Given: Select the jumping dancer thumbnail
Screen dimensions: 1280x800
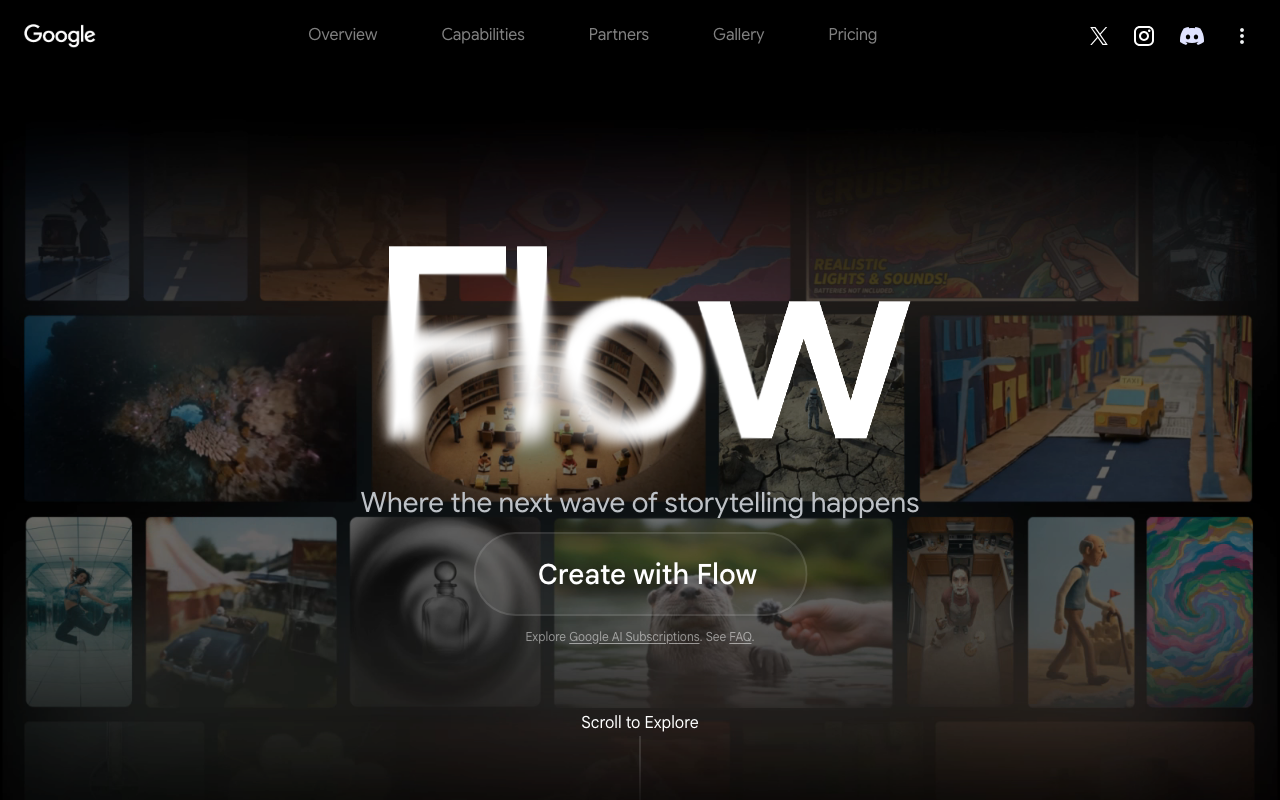Looking at the screenshot, I should click(x=79, y=612).
